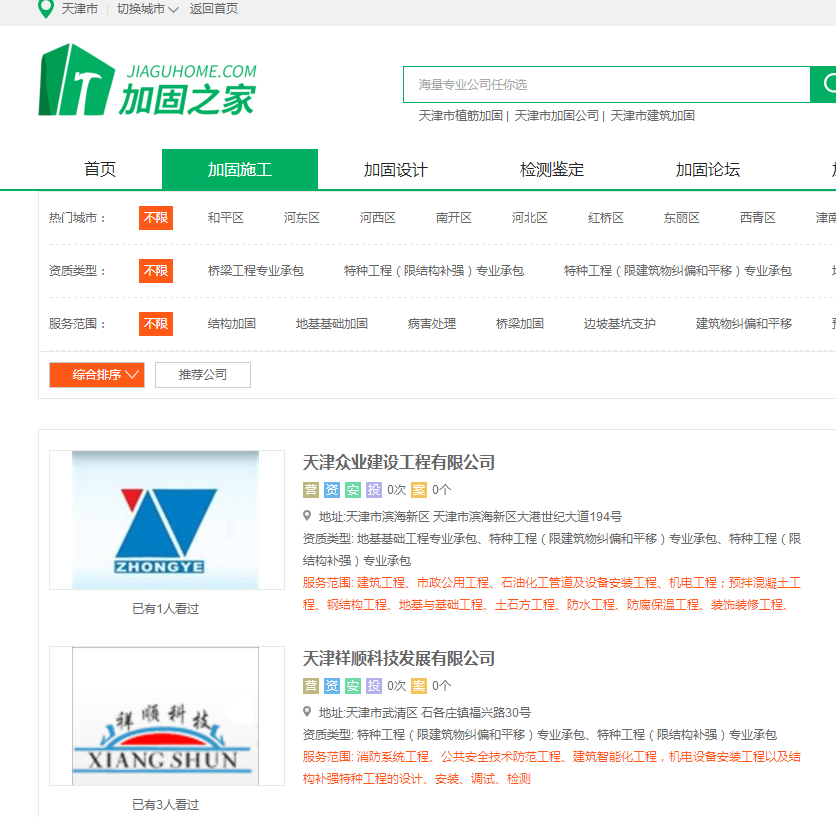
Task: Open the 天津众业建设工程有限公司 company title
Action: 399,462
